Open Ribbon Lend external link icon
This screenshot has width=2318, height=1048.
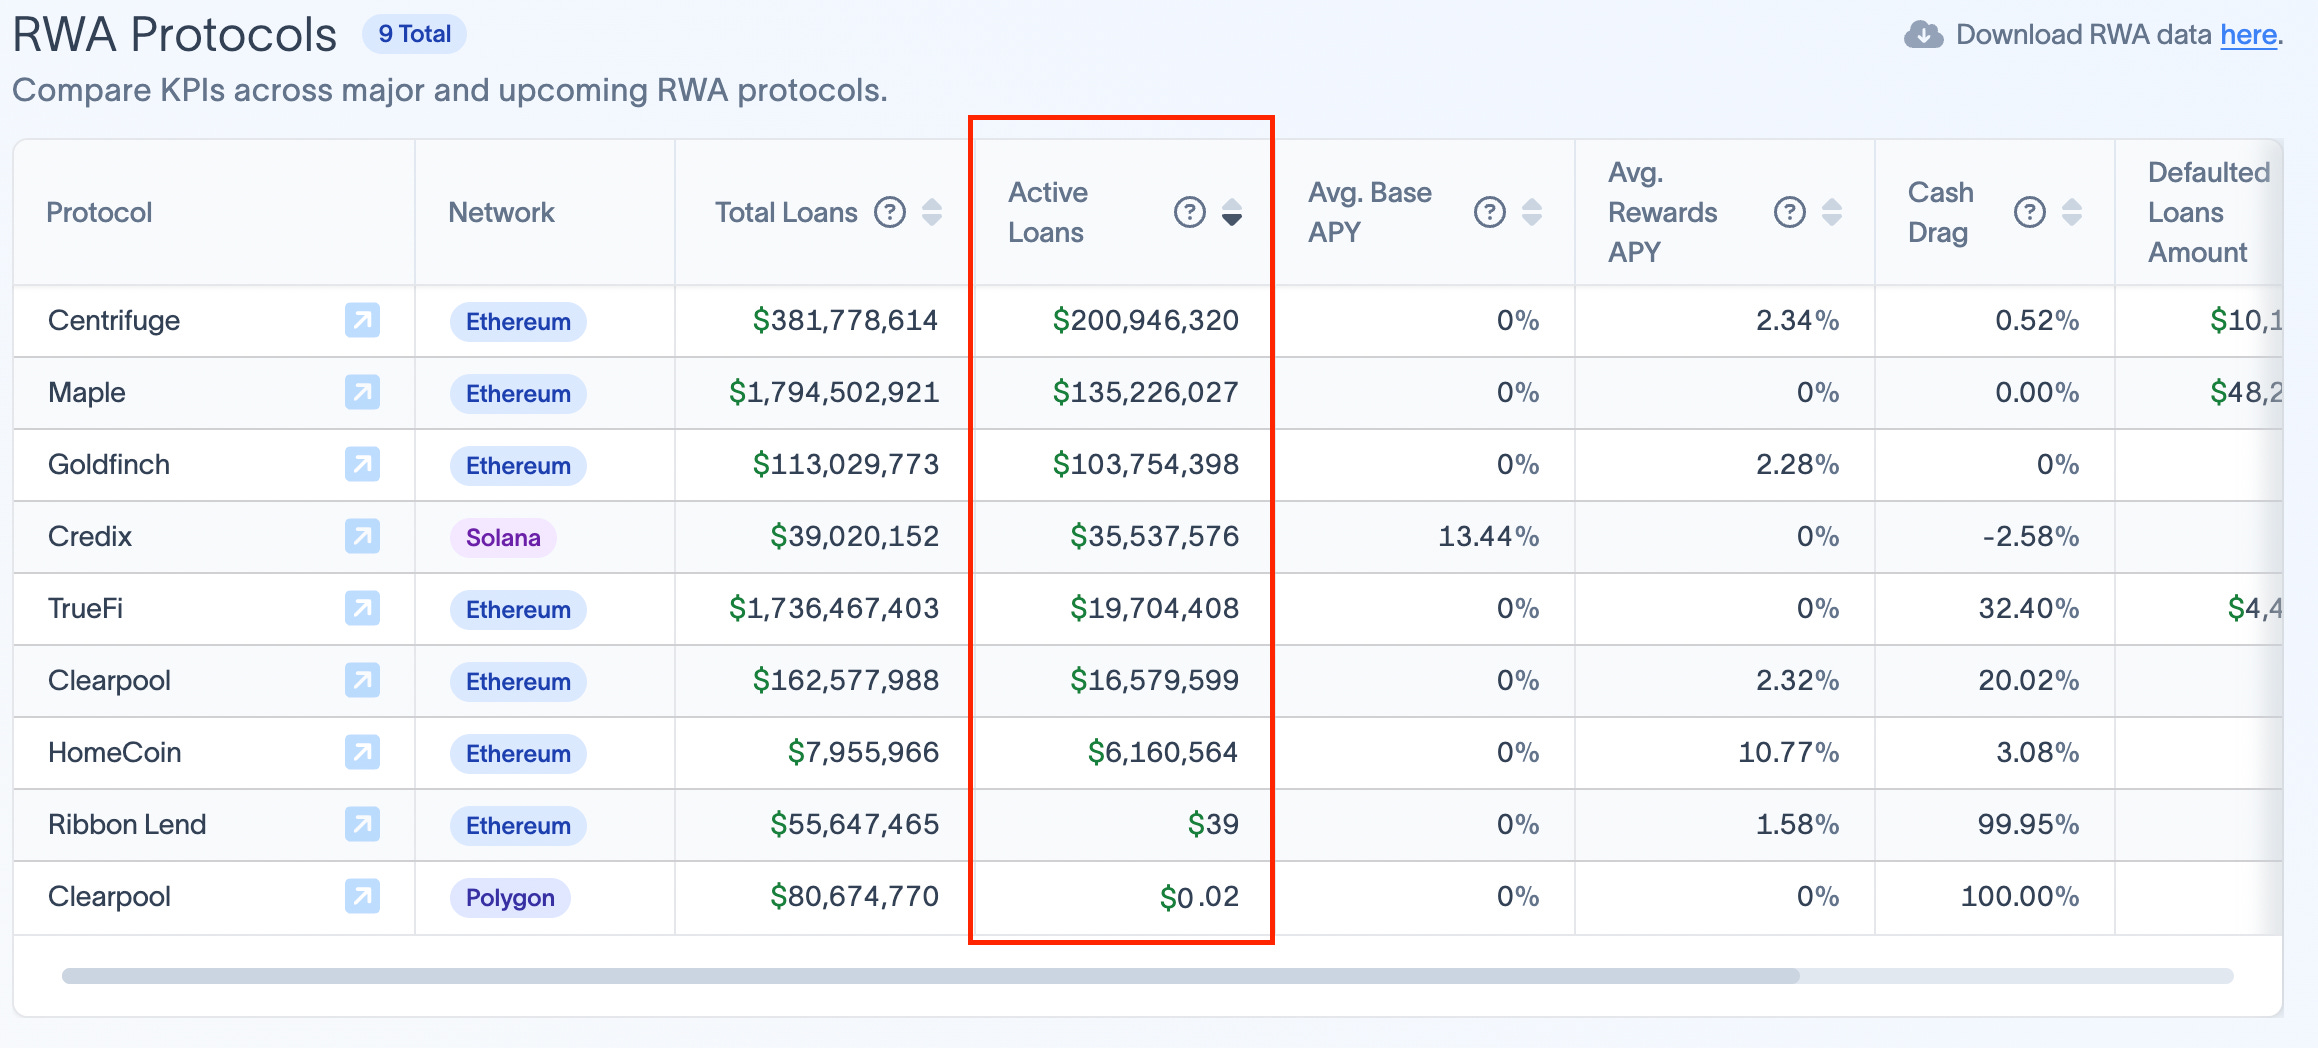362,824
